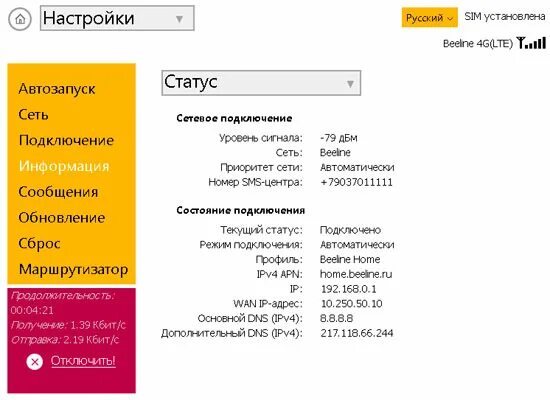Viewport: 550px width, 400px height.
Task: Click the Отключить! link
Action: tap(83, 360)
